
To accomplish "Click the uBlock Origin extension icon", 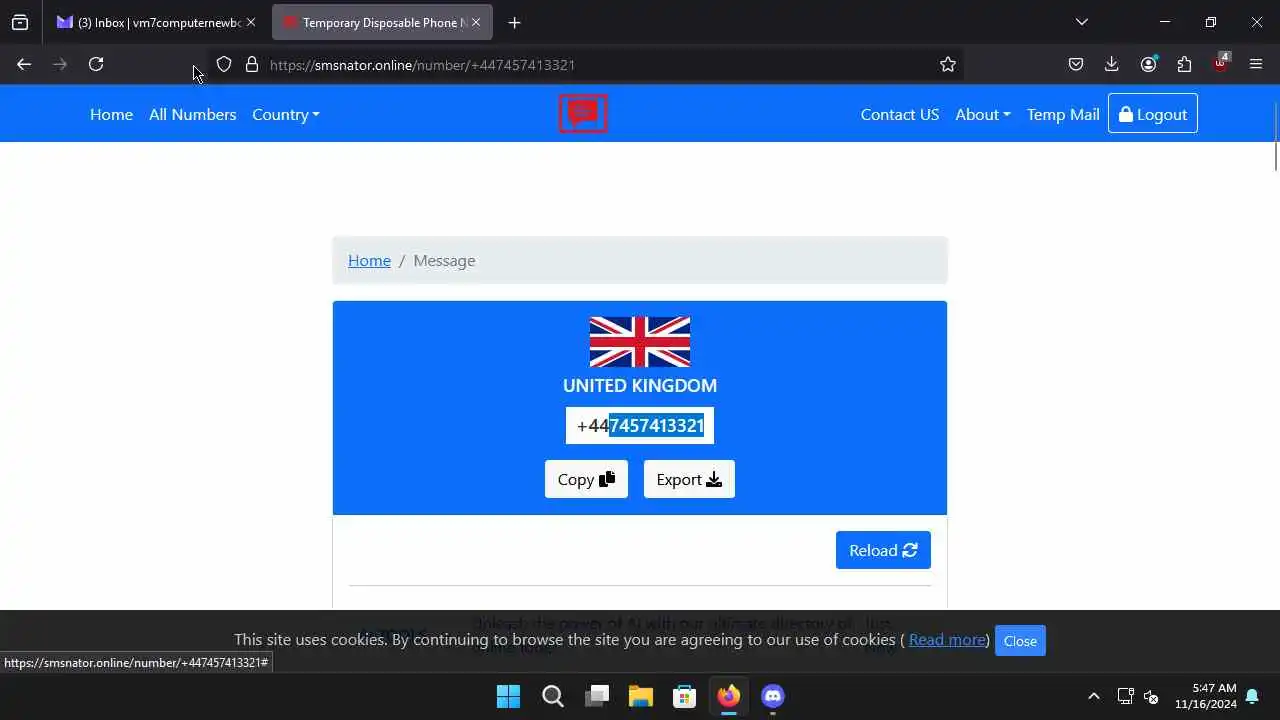I will coord(1220,63).
